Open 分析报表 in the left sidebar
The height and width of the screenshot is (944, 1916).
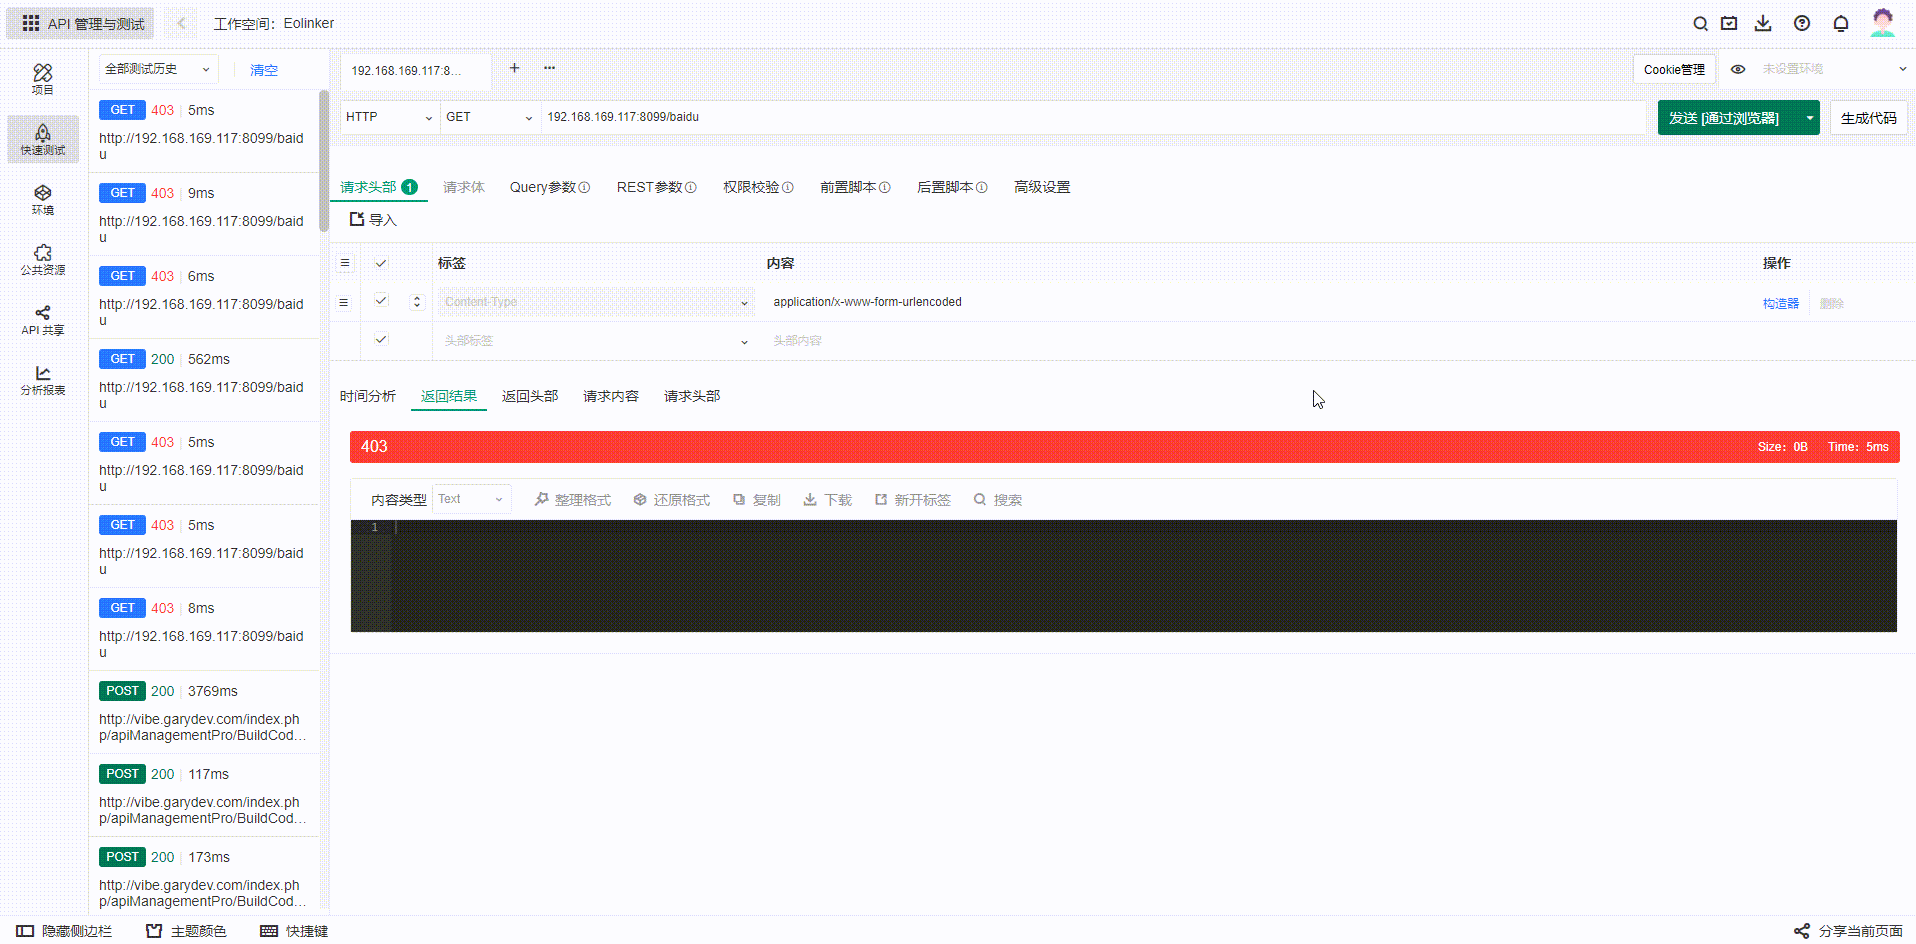[43, 379]
